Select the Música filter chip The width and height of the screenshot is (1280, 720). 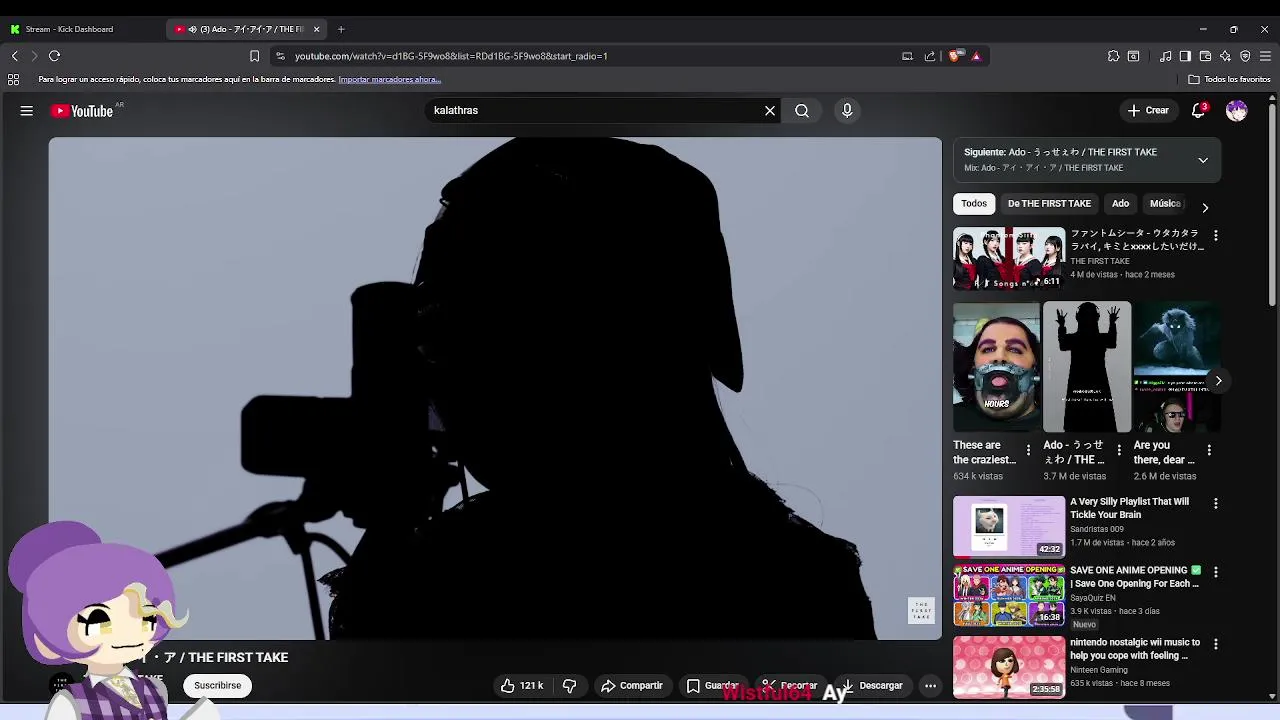(1165, 204)
